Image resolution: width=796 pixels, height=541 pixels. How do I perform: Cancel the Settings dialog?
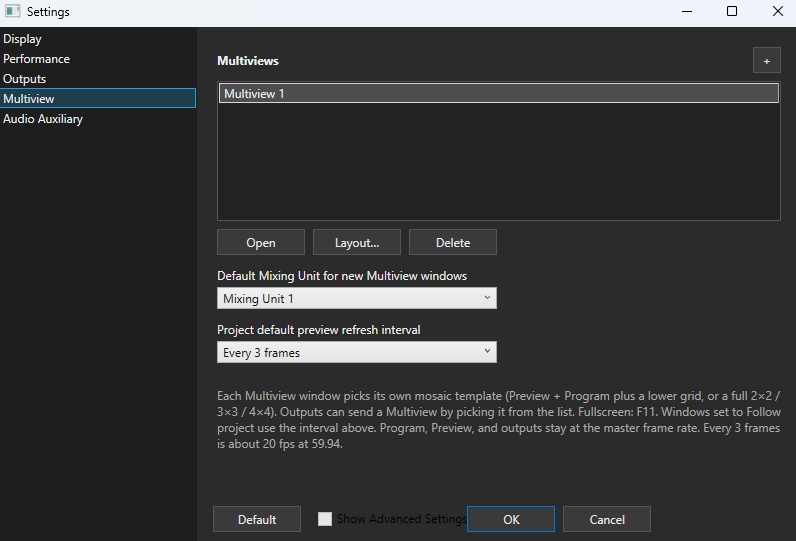click(x=607, y=519)
